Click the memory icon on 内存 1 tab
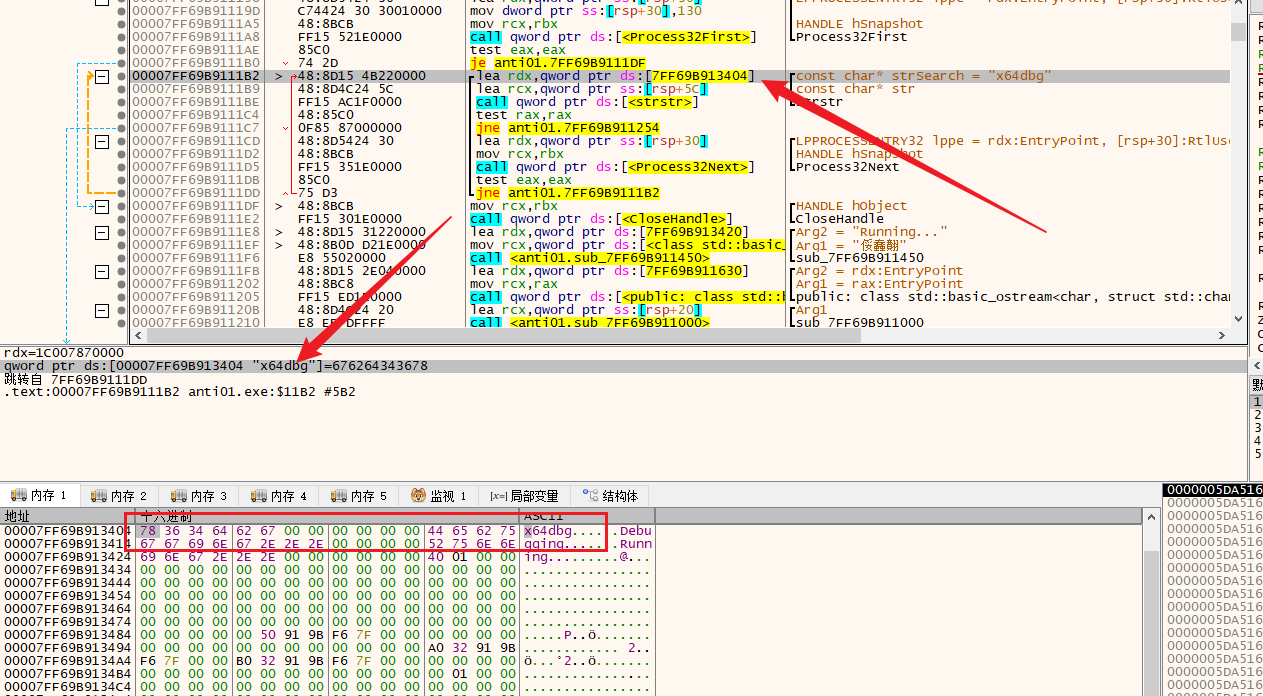Screen dimensions: 1263x696 pos(18,496)
